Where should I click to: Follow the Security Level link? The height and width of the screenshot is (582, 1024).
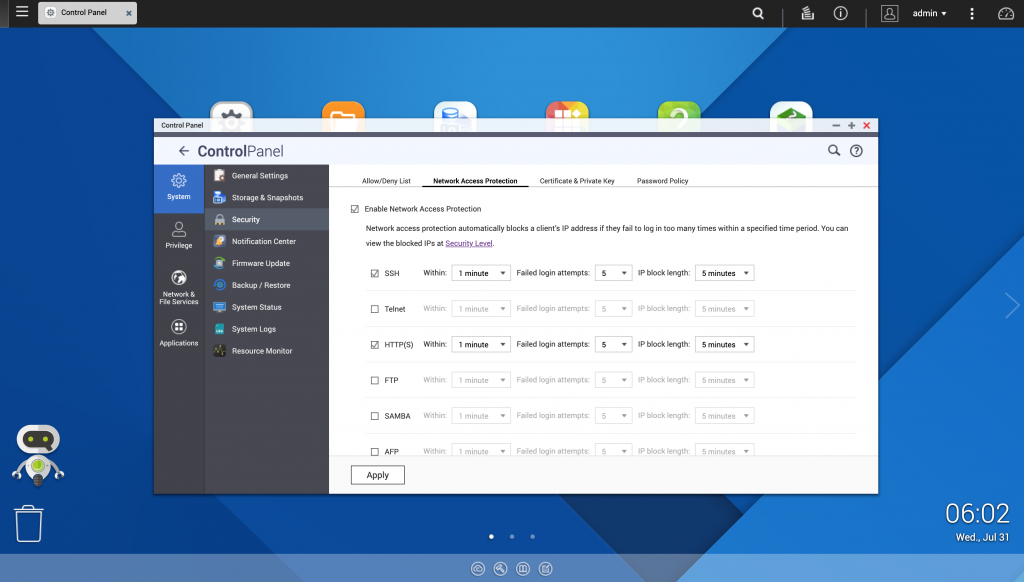(469, 243)
